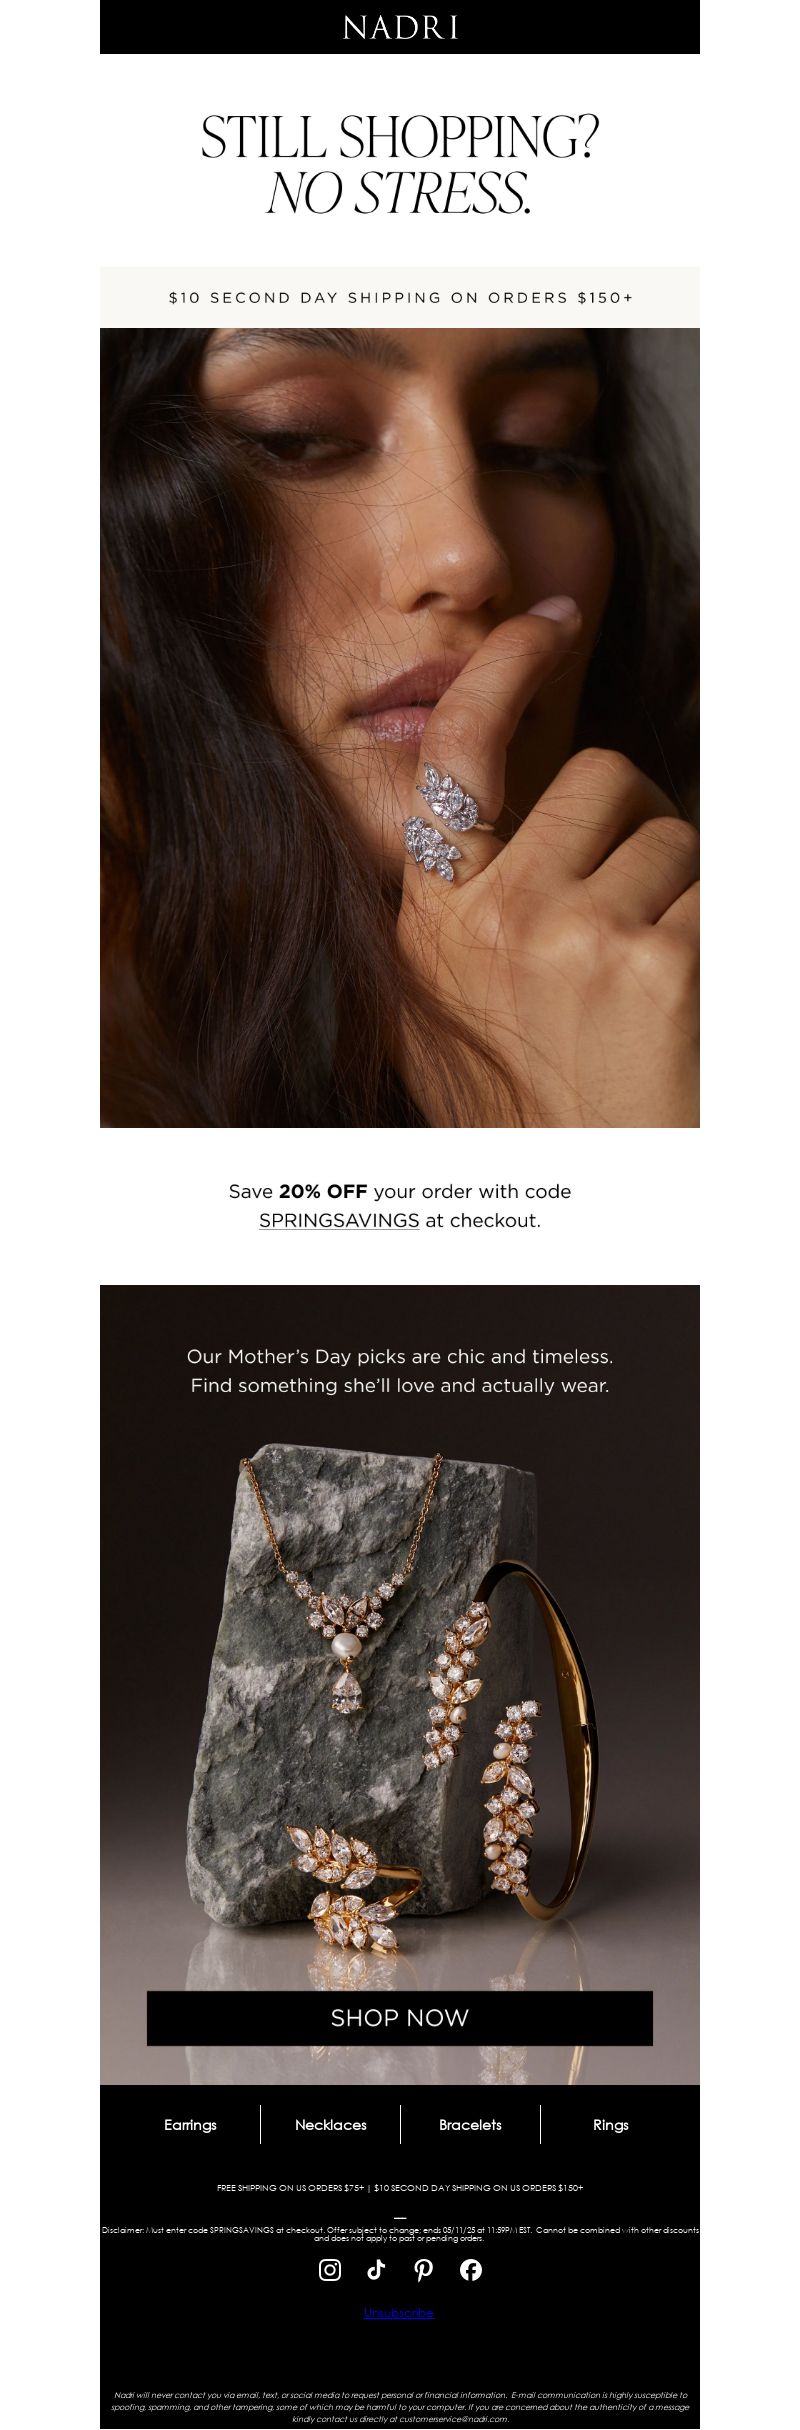Click the SHOP NOW button

point(400,2017)
